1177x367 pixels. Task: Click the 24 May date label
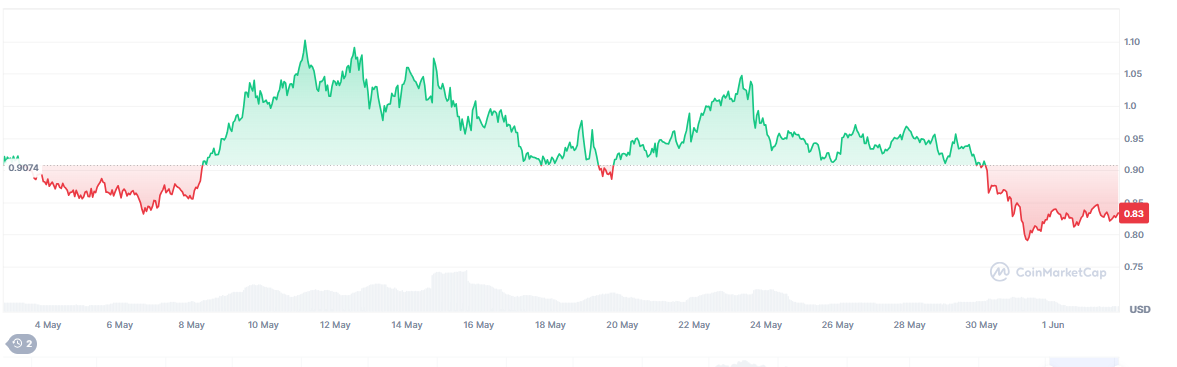coord(766,325)
